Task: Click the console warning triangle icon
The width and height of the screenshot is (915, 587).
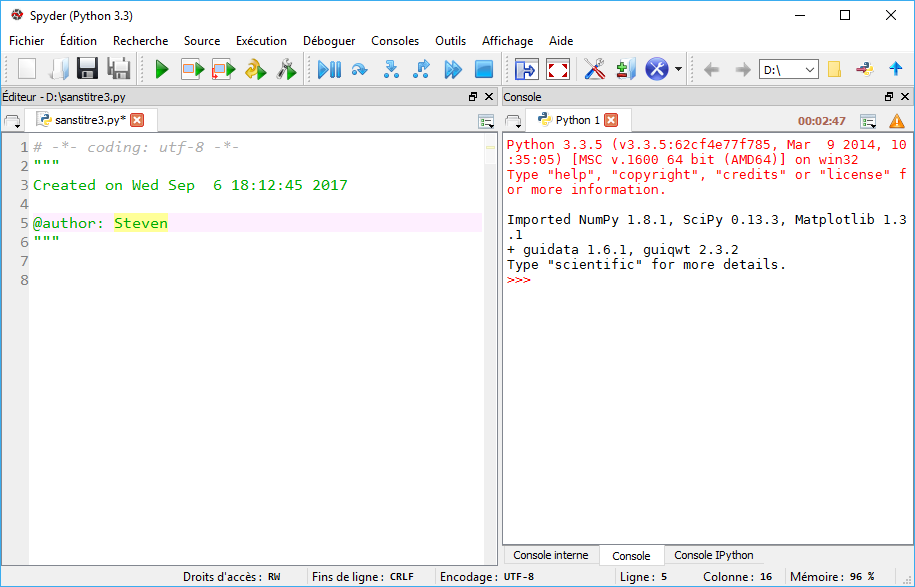Action: (896, 121)
